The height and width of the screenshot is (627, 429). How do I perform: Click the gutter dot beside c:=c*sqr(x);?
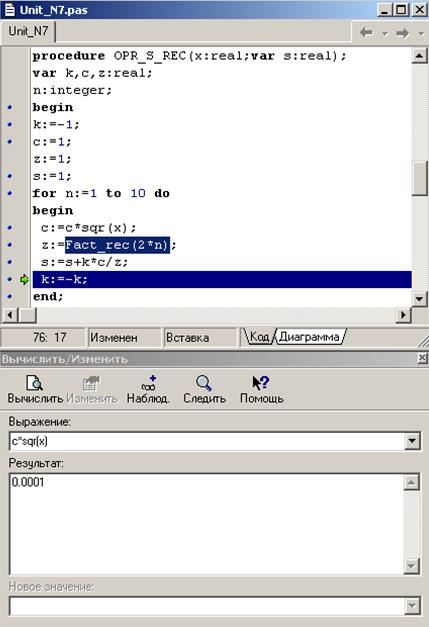(10, 228)
